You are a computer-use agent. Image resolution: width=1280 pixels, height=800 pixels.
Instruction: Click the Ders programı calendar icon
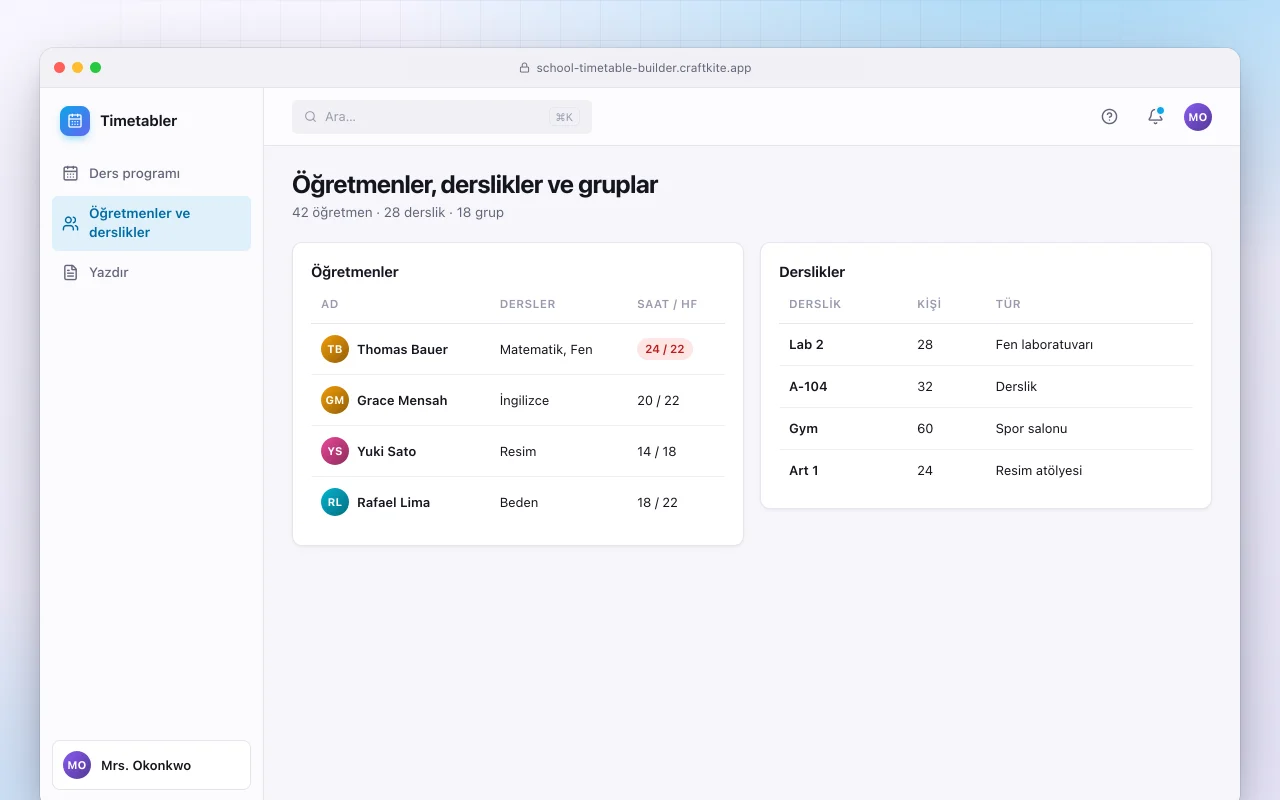click(70, 173)
